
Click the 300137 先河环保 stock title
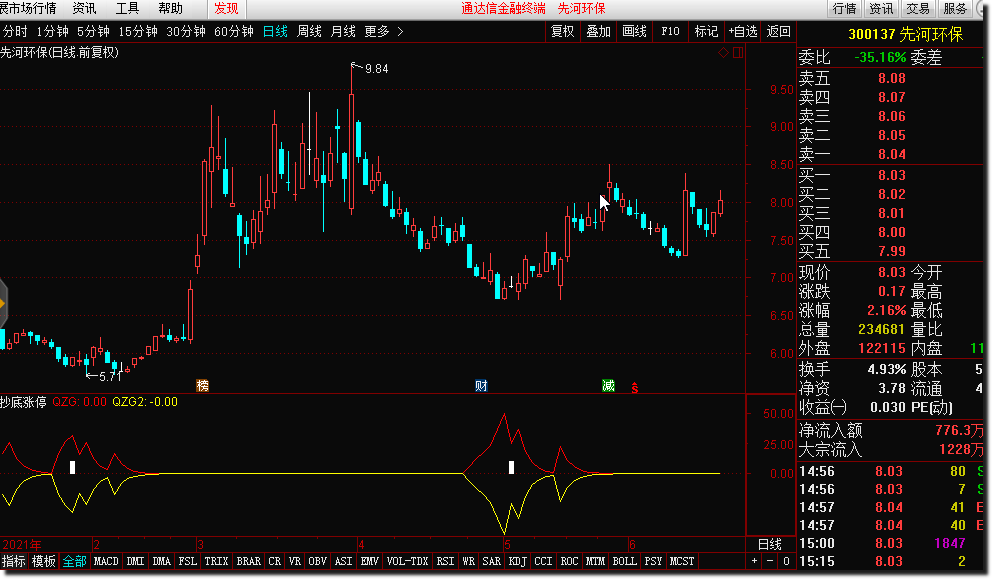click(x=905, y=34)
